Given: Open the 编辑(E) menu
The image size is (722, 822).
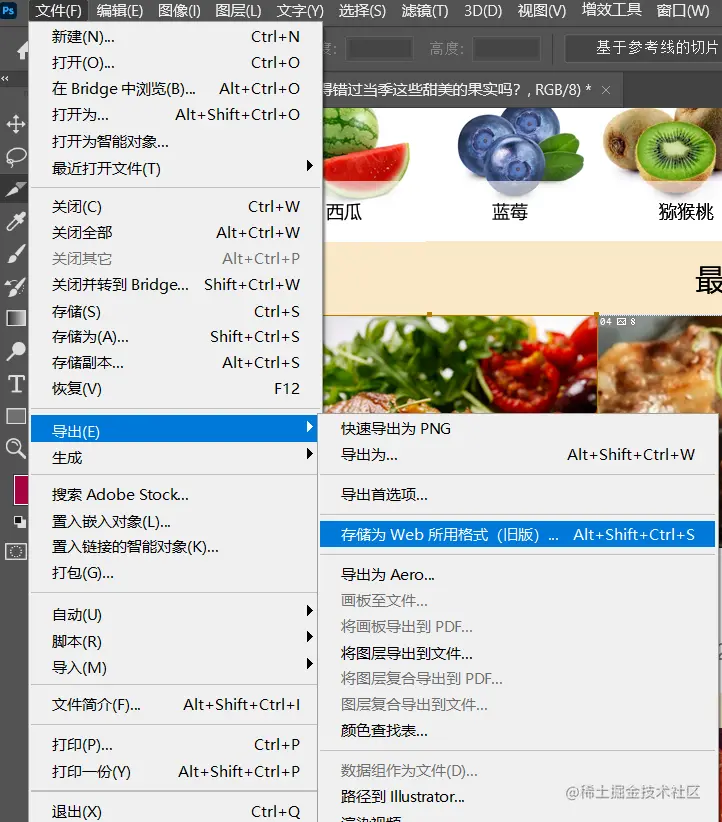Looking at the screenshot, I should (x=120, y=10).
